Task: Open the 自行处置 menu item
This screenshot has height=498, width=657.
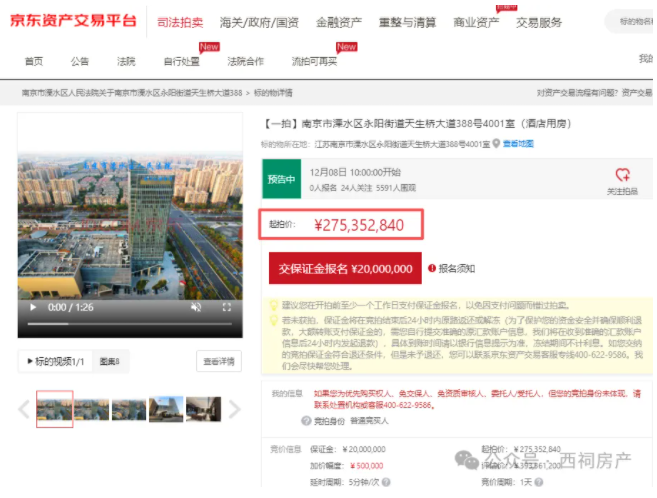Action: [181, 61]
